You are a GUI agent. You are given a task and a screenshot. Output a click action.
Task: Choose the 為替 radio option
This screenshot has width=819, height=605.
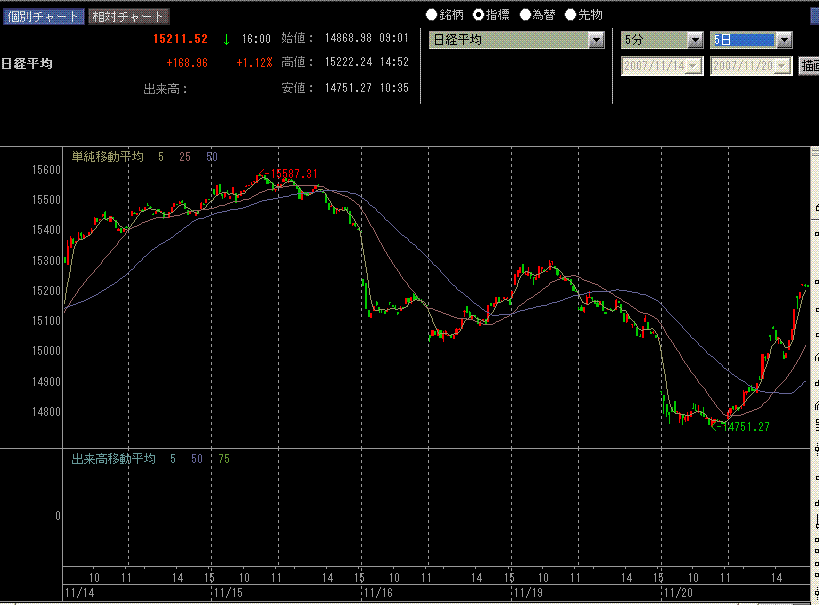pos(525,15)
